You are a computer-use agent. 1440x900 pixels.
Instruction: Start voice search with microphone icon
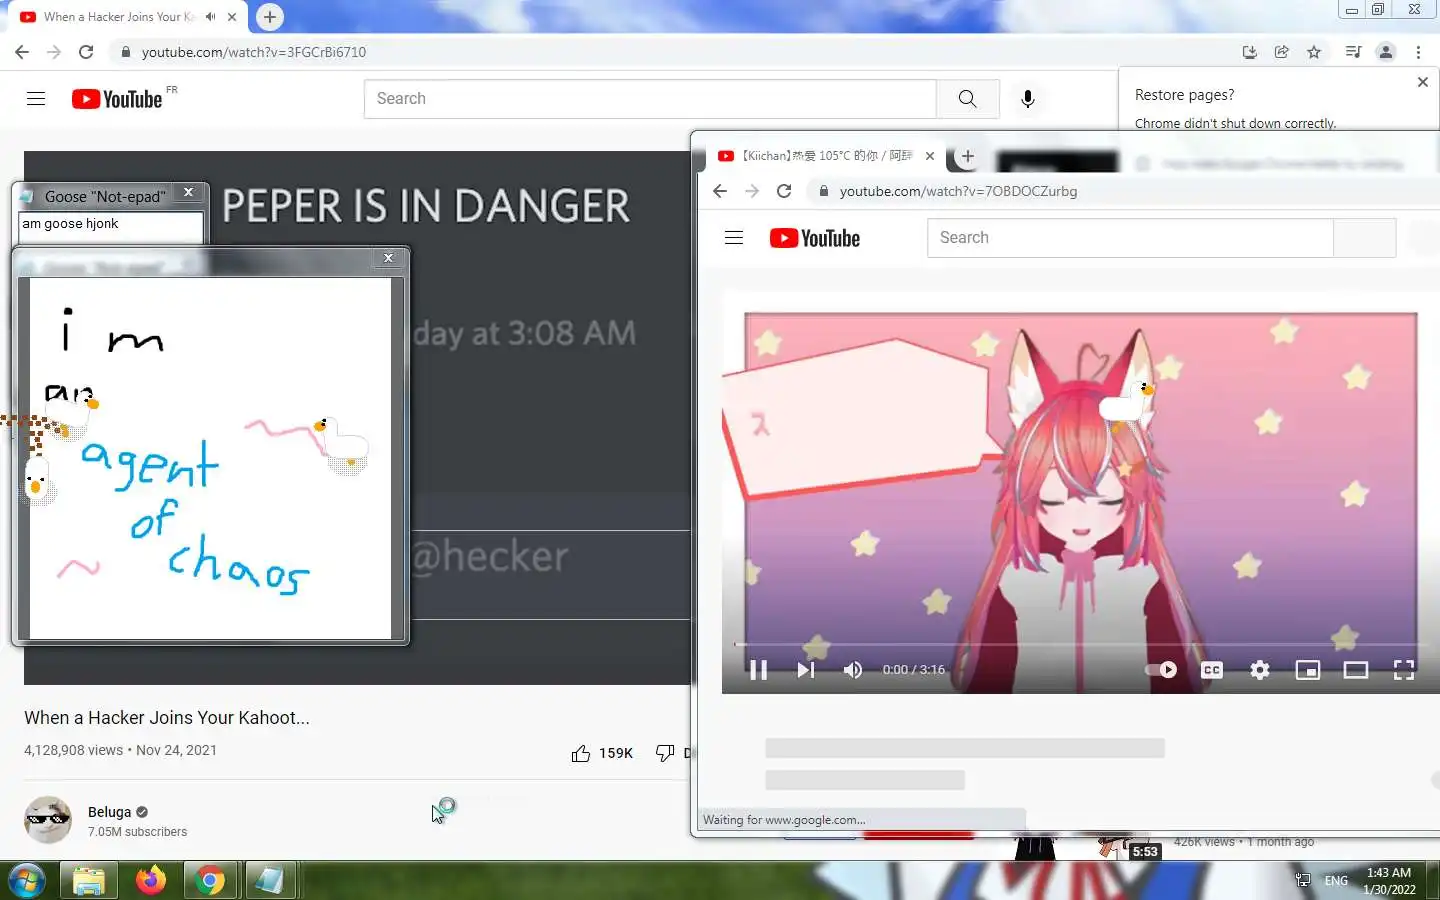[x=1028, y=99]
